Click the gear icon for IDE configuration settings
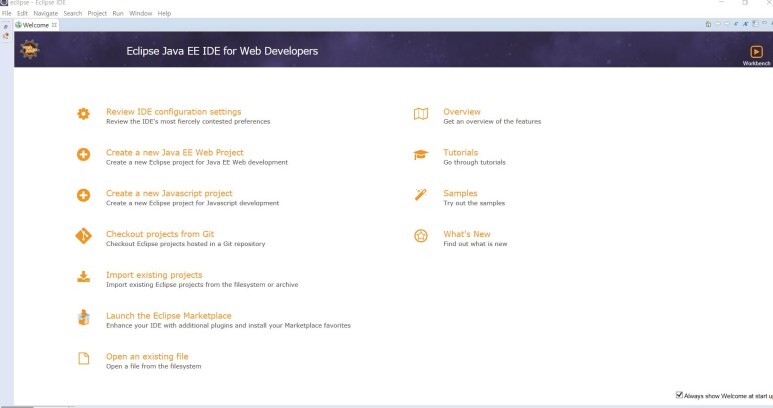This screenshot has width=773, height=408. click(x=83, y=114)
